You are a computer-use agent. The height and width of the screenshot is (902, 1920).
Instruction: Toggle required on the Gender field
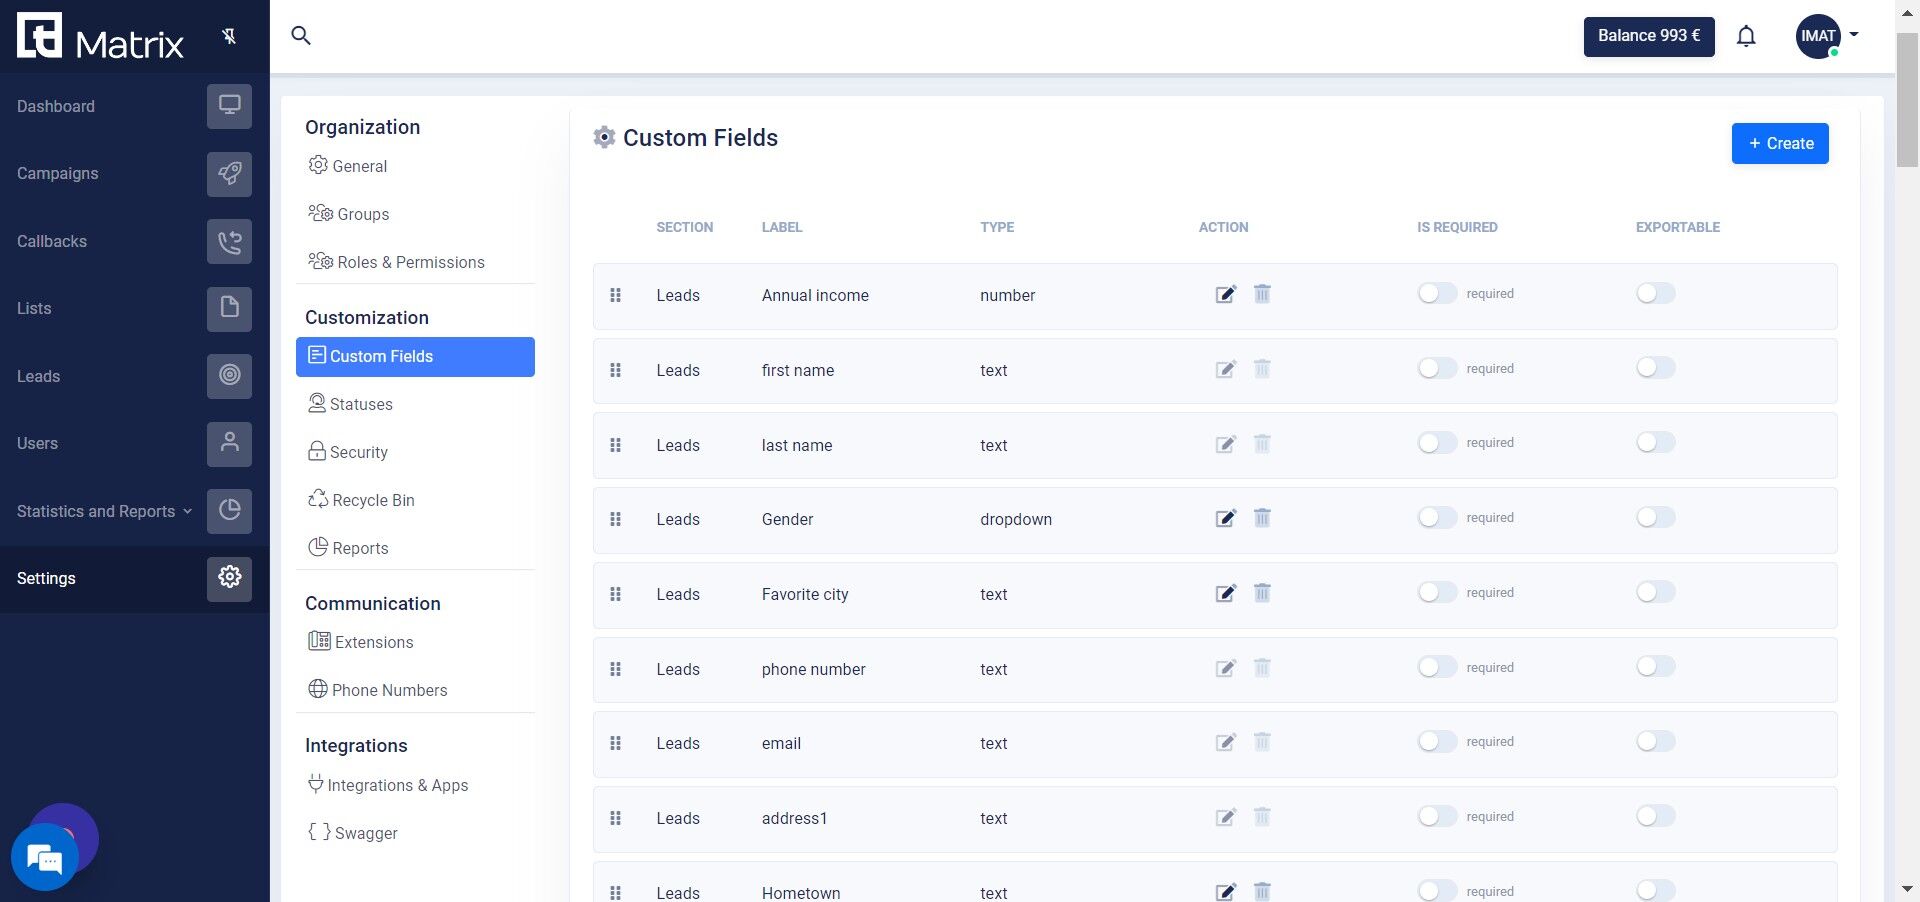click(1437, 517)
